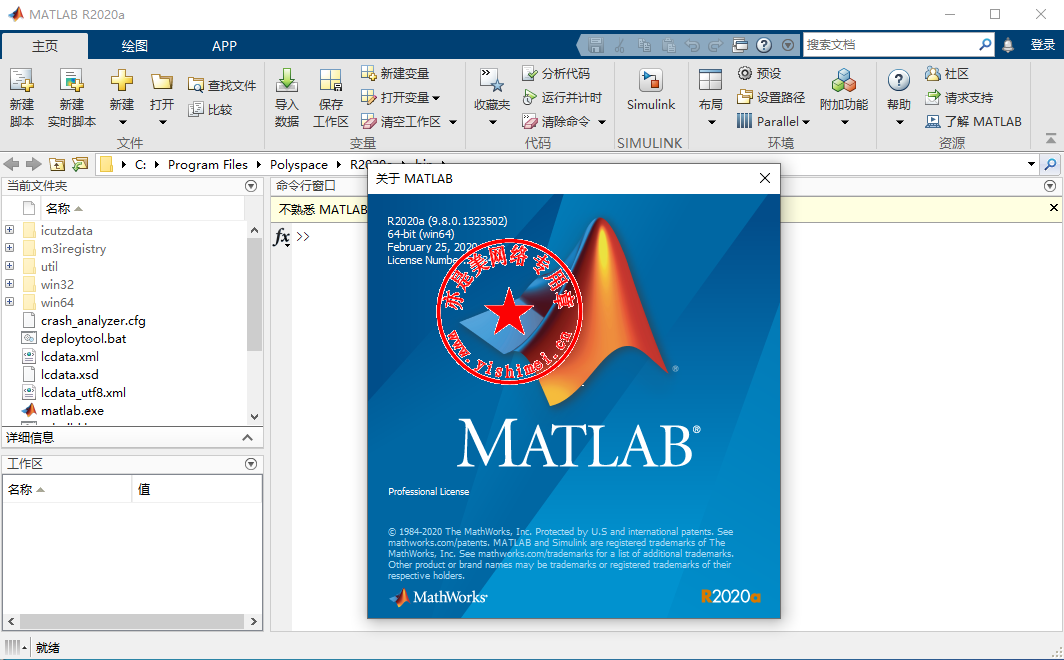Open 工作区 panel actions menu
This screenshot has height=660, width=1064.
(251, 464)
